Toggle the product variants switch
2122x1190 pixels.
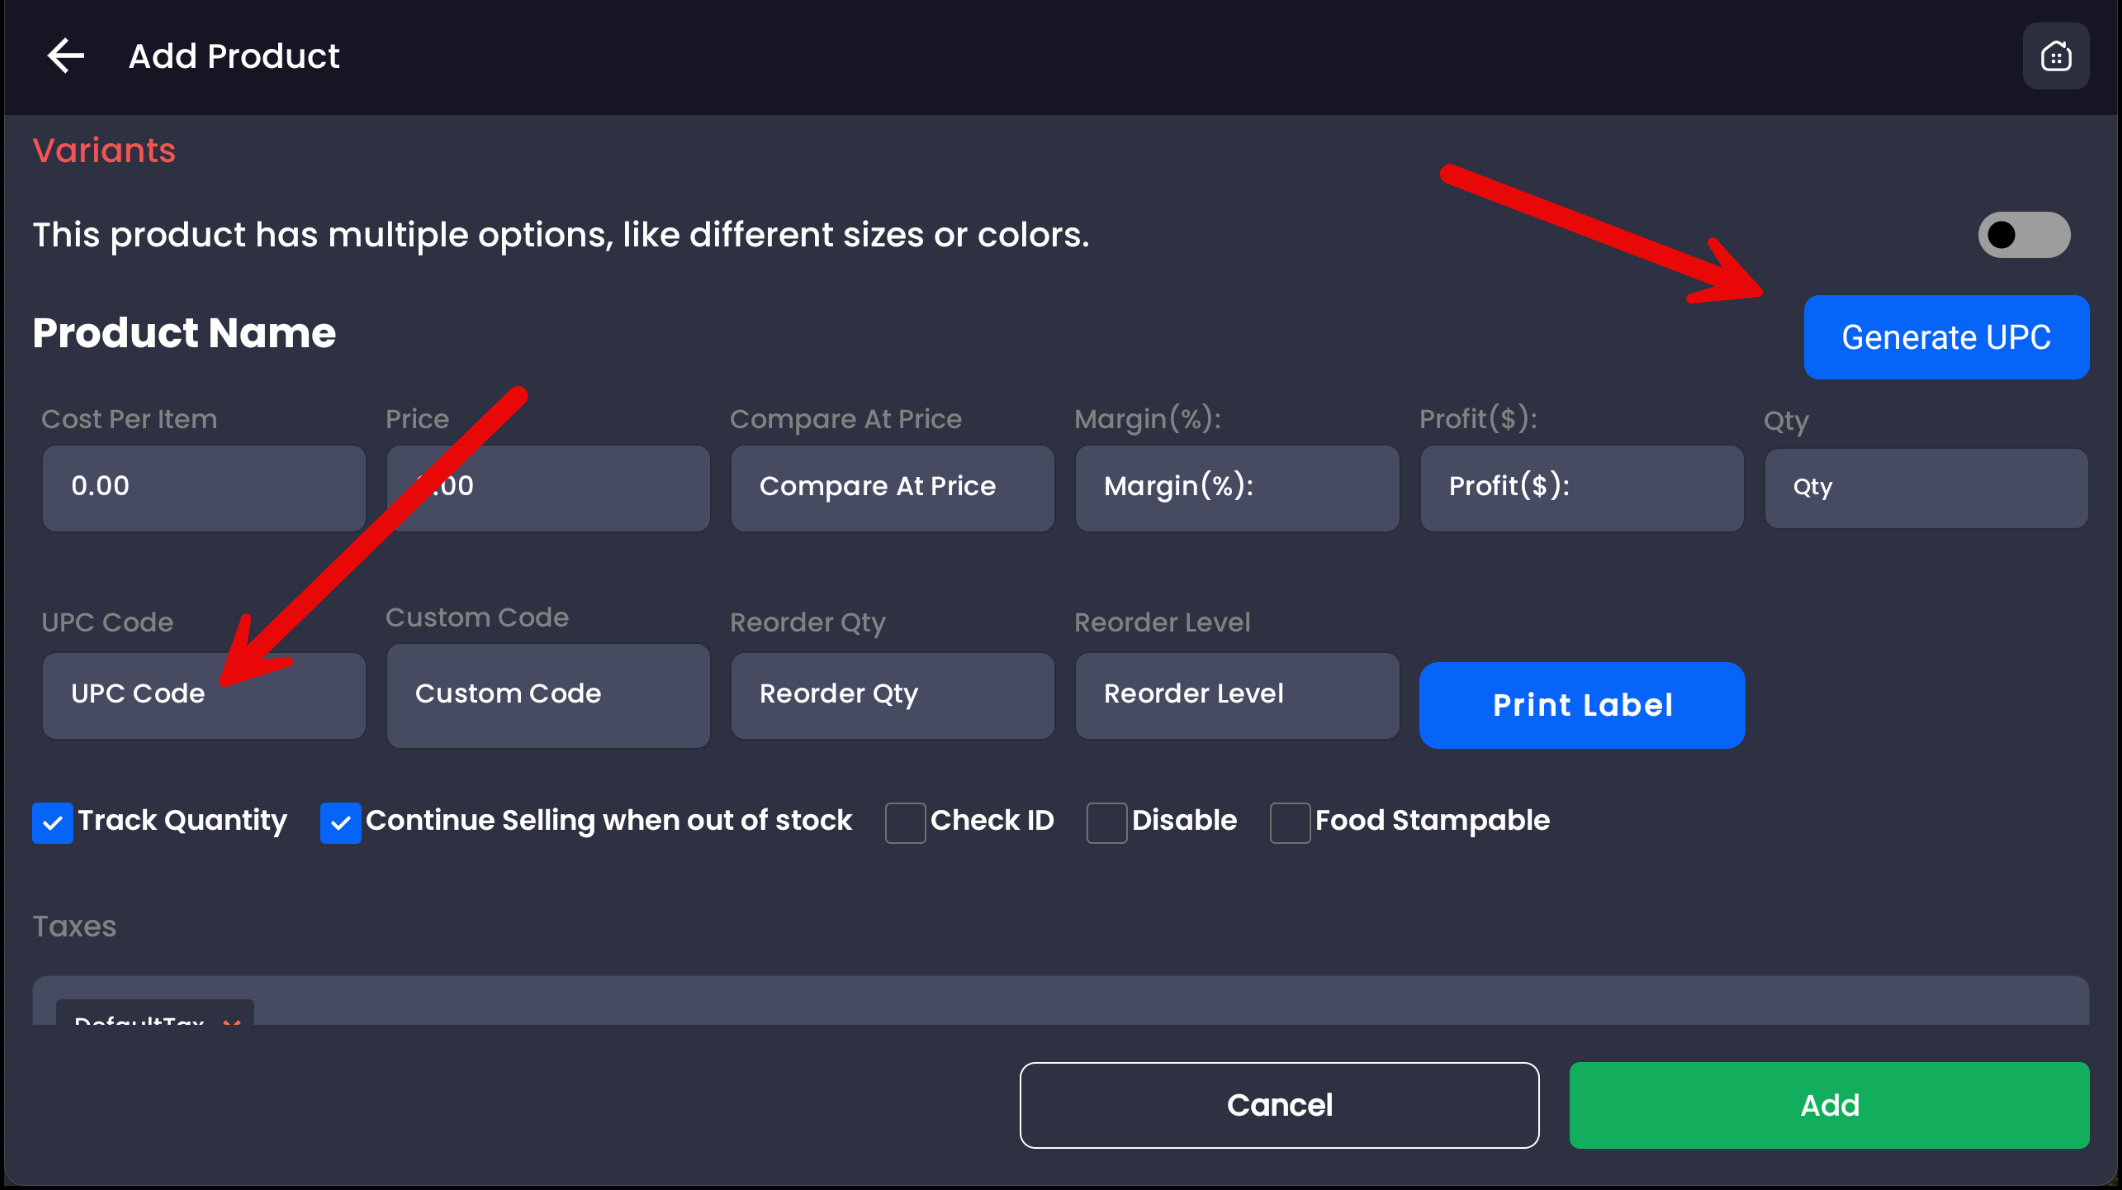tap(2023, 235)
